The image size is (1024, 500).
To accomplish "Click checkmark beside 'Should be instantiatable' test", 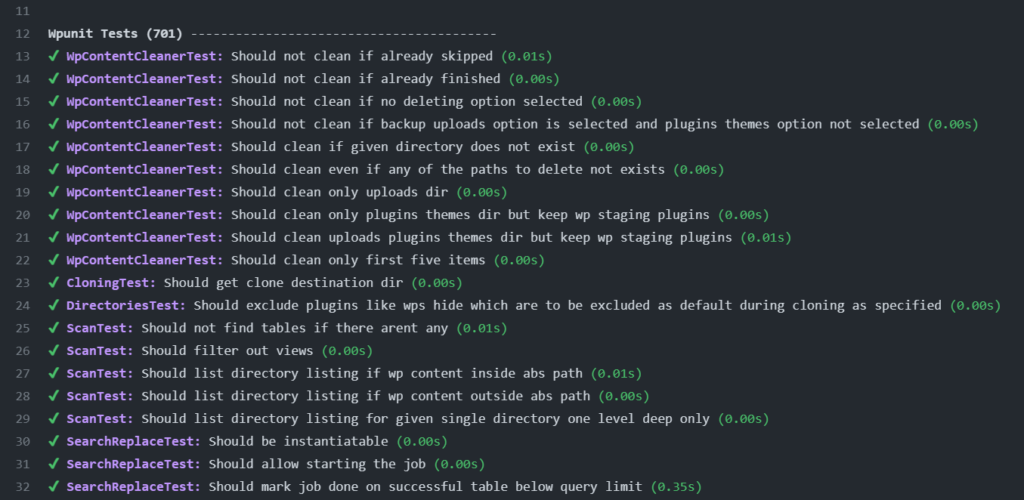I will [54, 441].
